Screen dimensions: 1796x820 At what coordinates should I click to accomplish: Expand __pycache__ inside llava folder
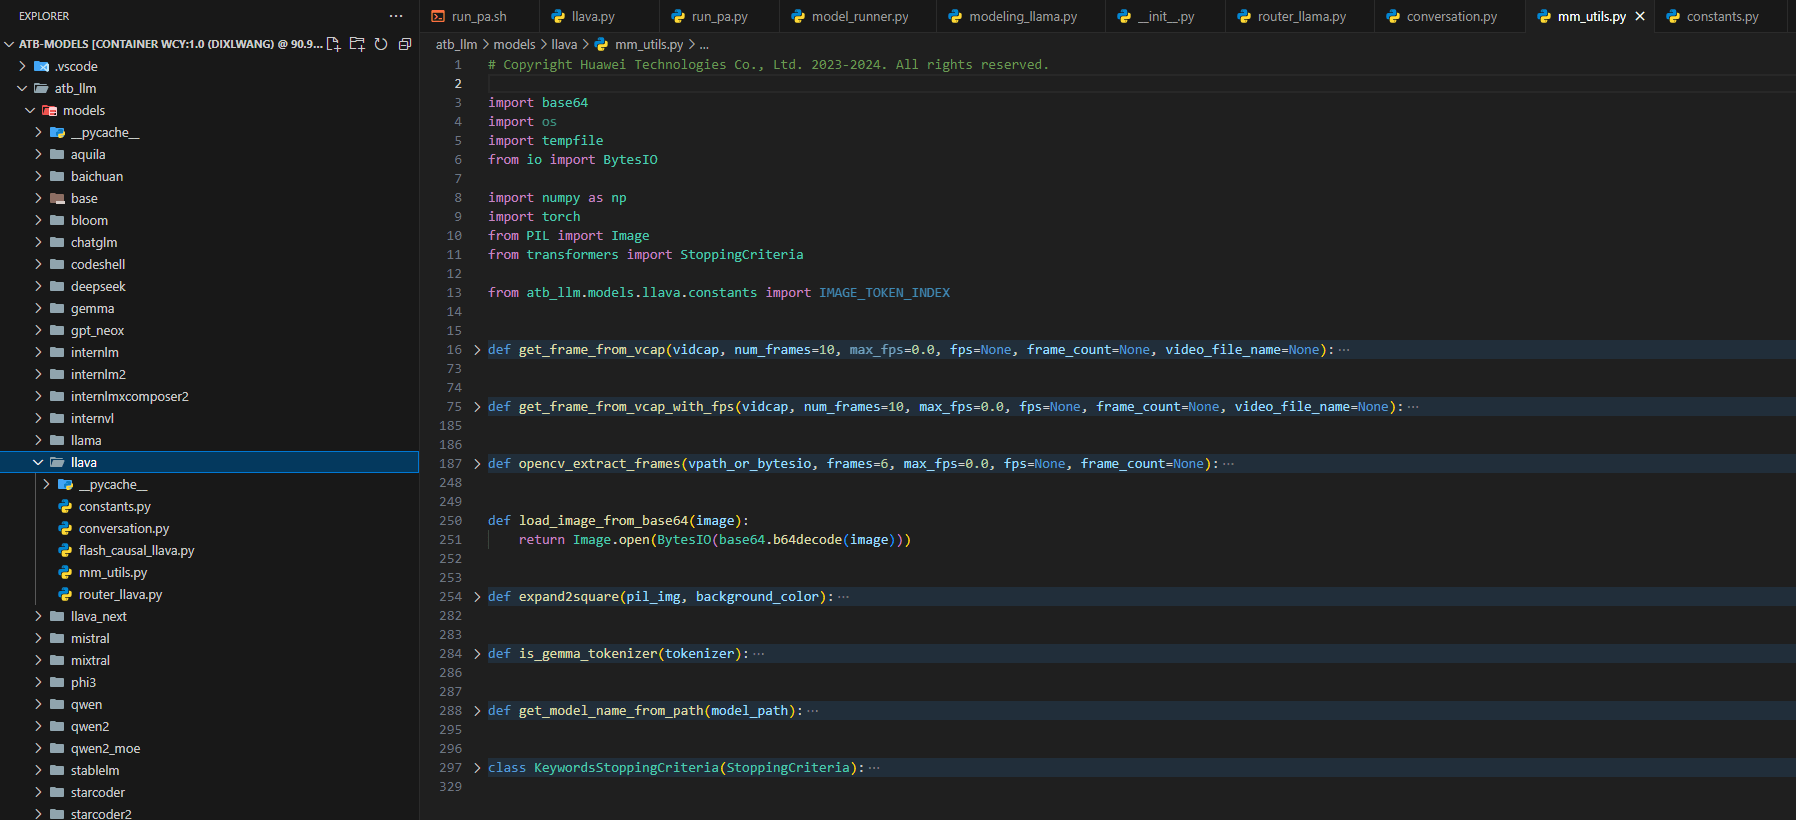coord(46,484)
